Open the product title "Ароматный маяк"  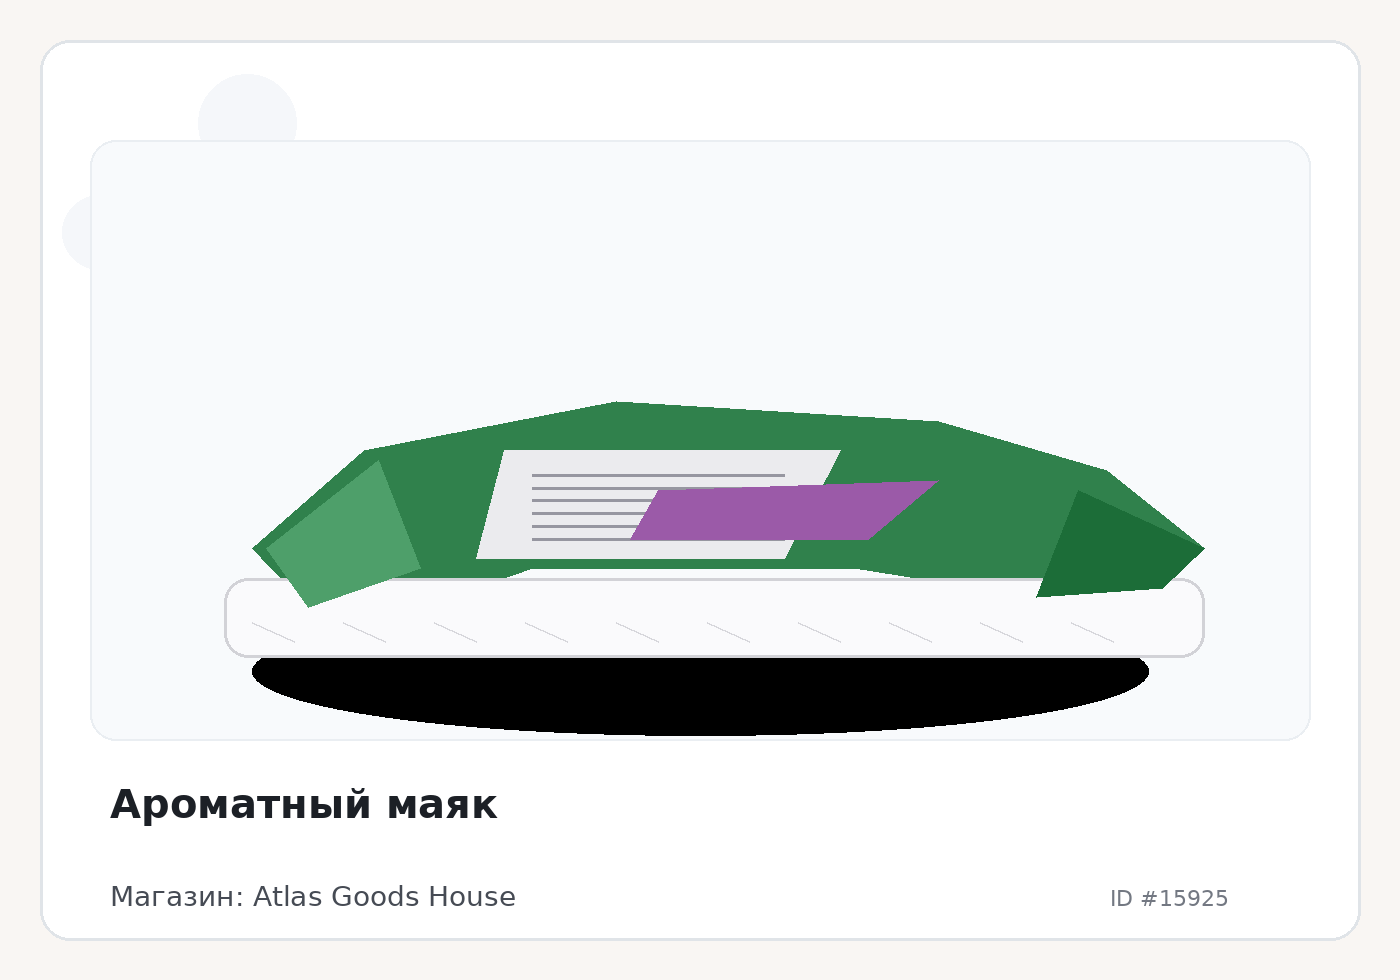tap(303, 805)
